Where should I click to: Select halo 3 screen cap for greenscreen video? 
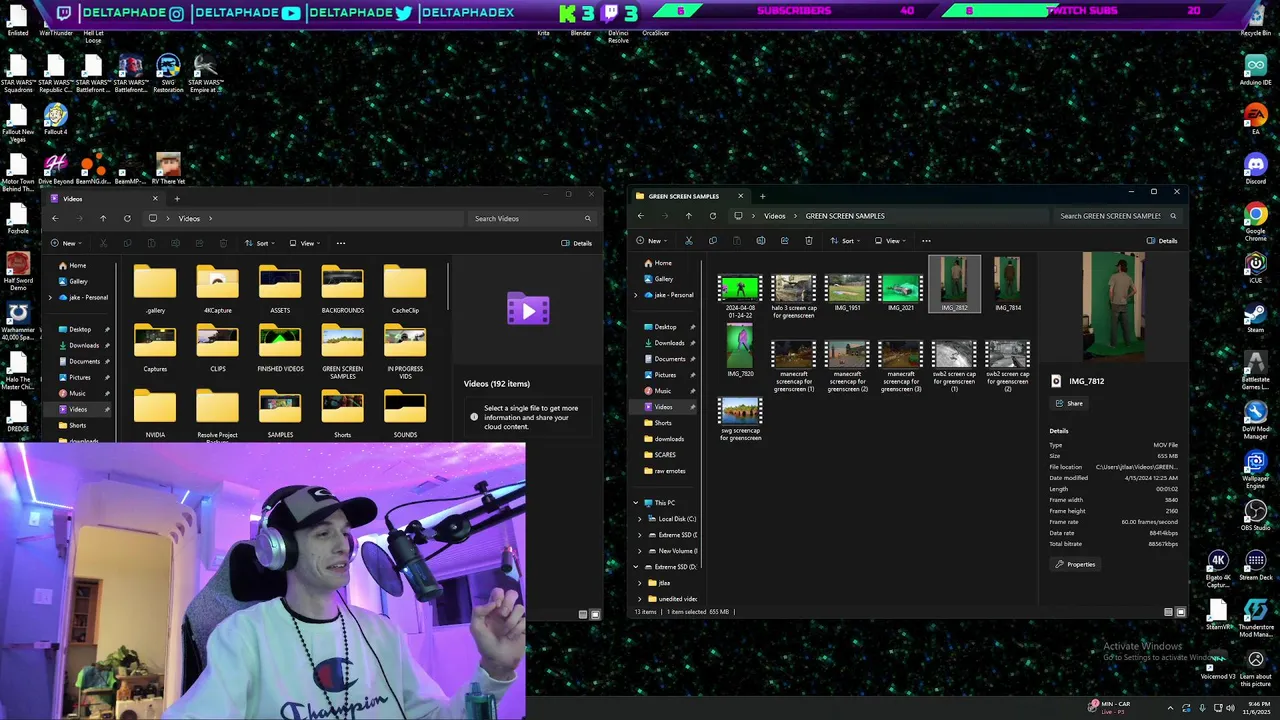793,297
